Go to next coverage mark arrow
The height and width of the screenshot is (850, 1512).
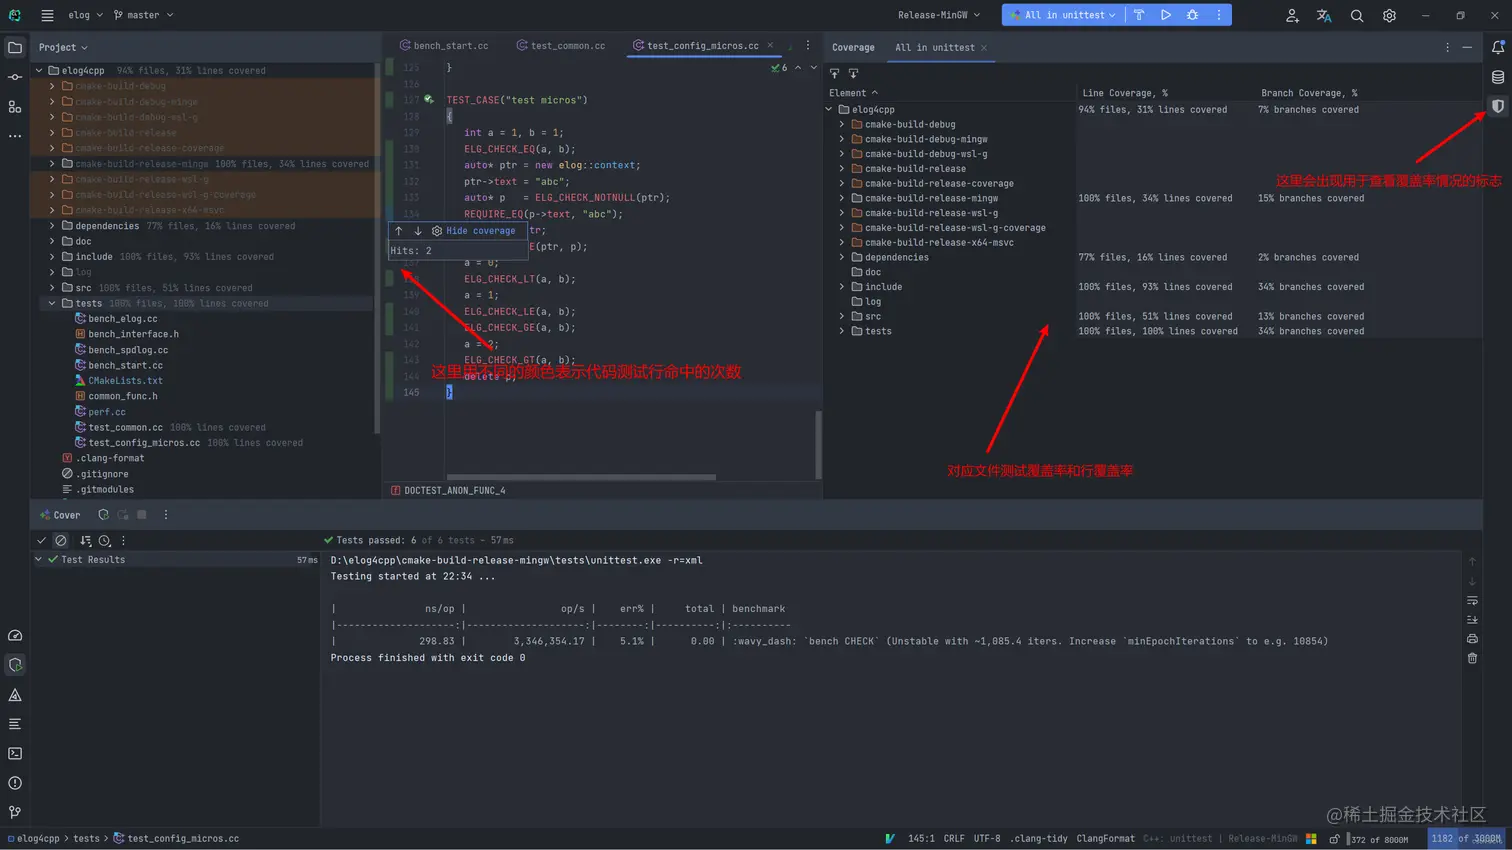(x=418, y=231)
